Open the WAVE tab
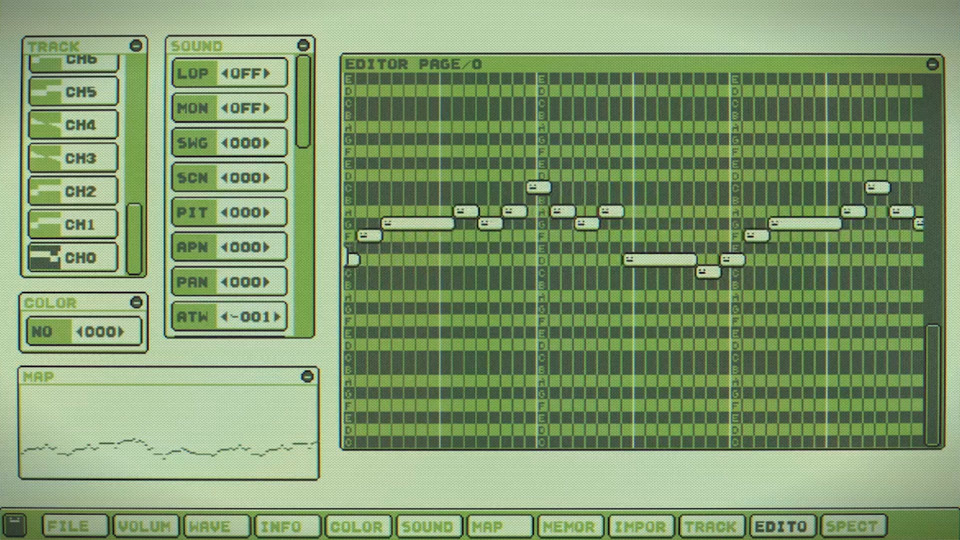 tap(217, 526)
